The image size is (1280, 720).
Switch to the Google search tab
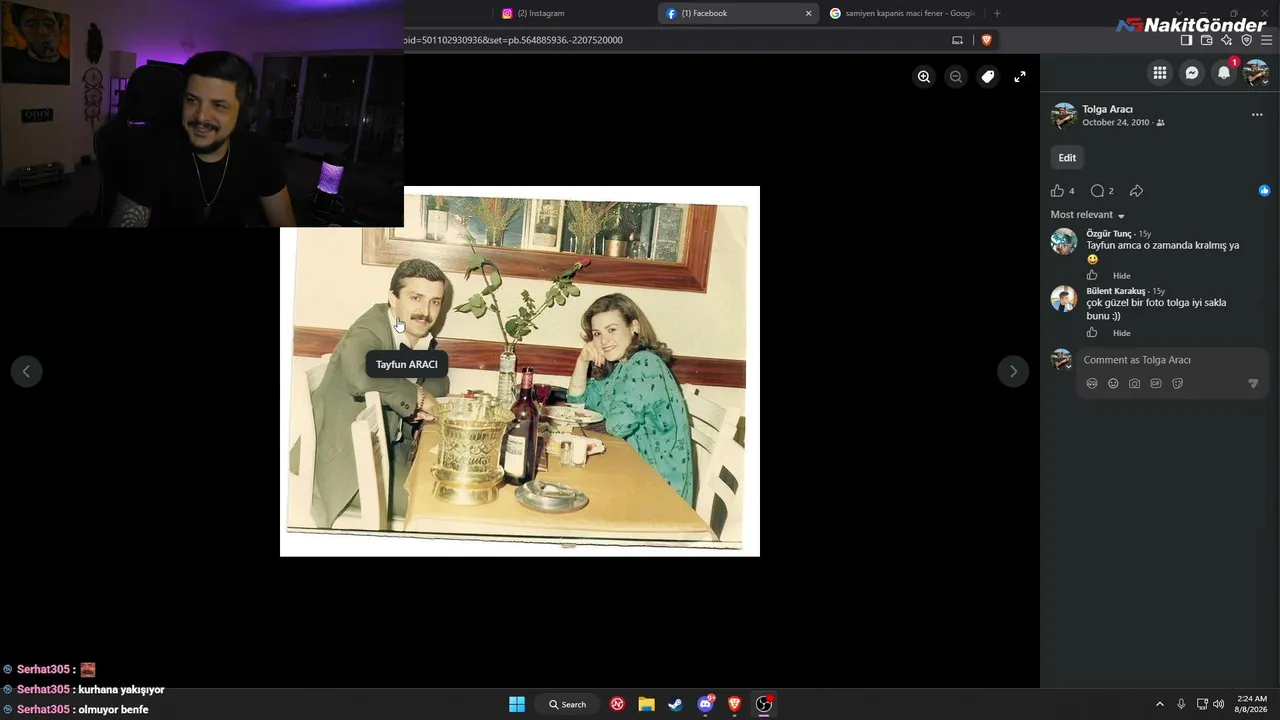tap(903, 13)
